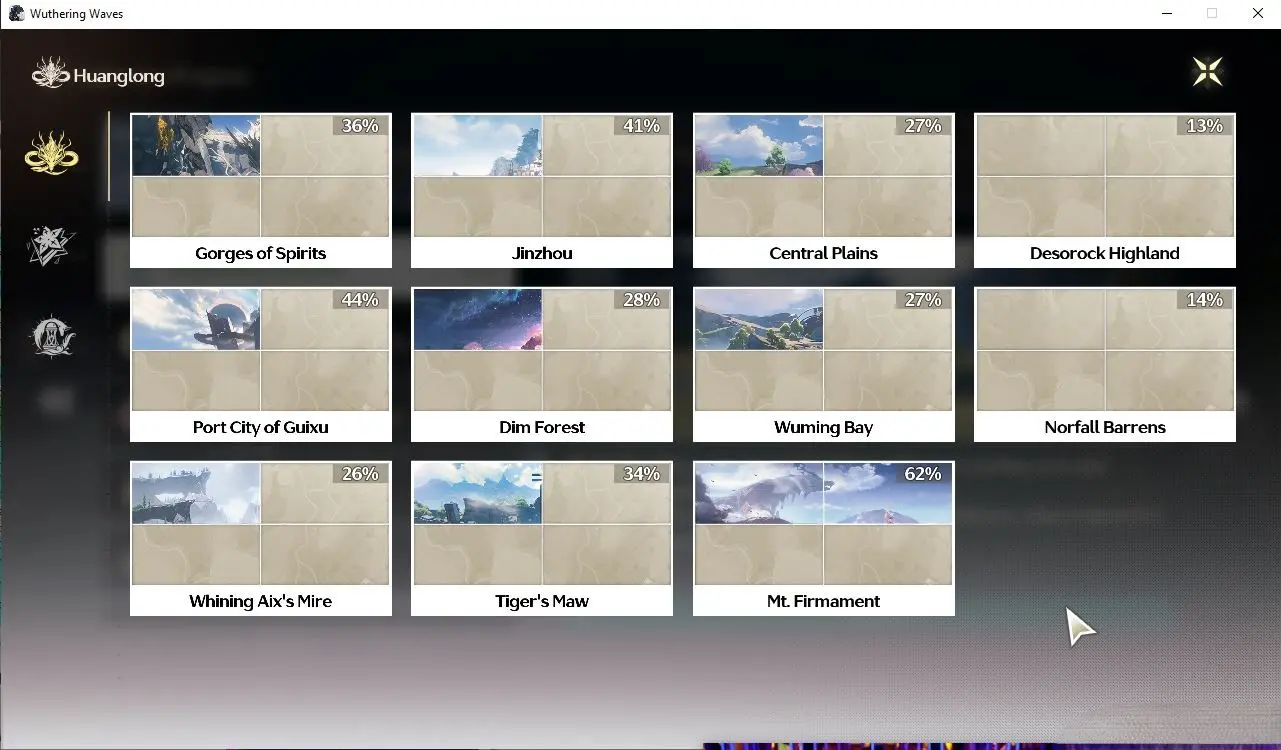Open the Mt. Firmament card

pyautogui.click(x=824, y=538)
